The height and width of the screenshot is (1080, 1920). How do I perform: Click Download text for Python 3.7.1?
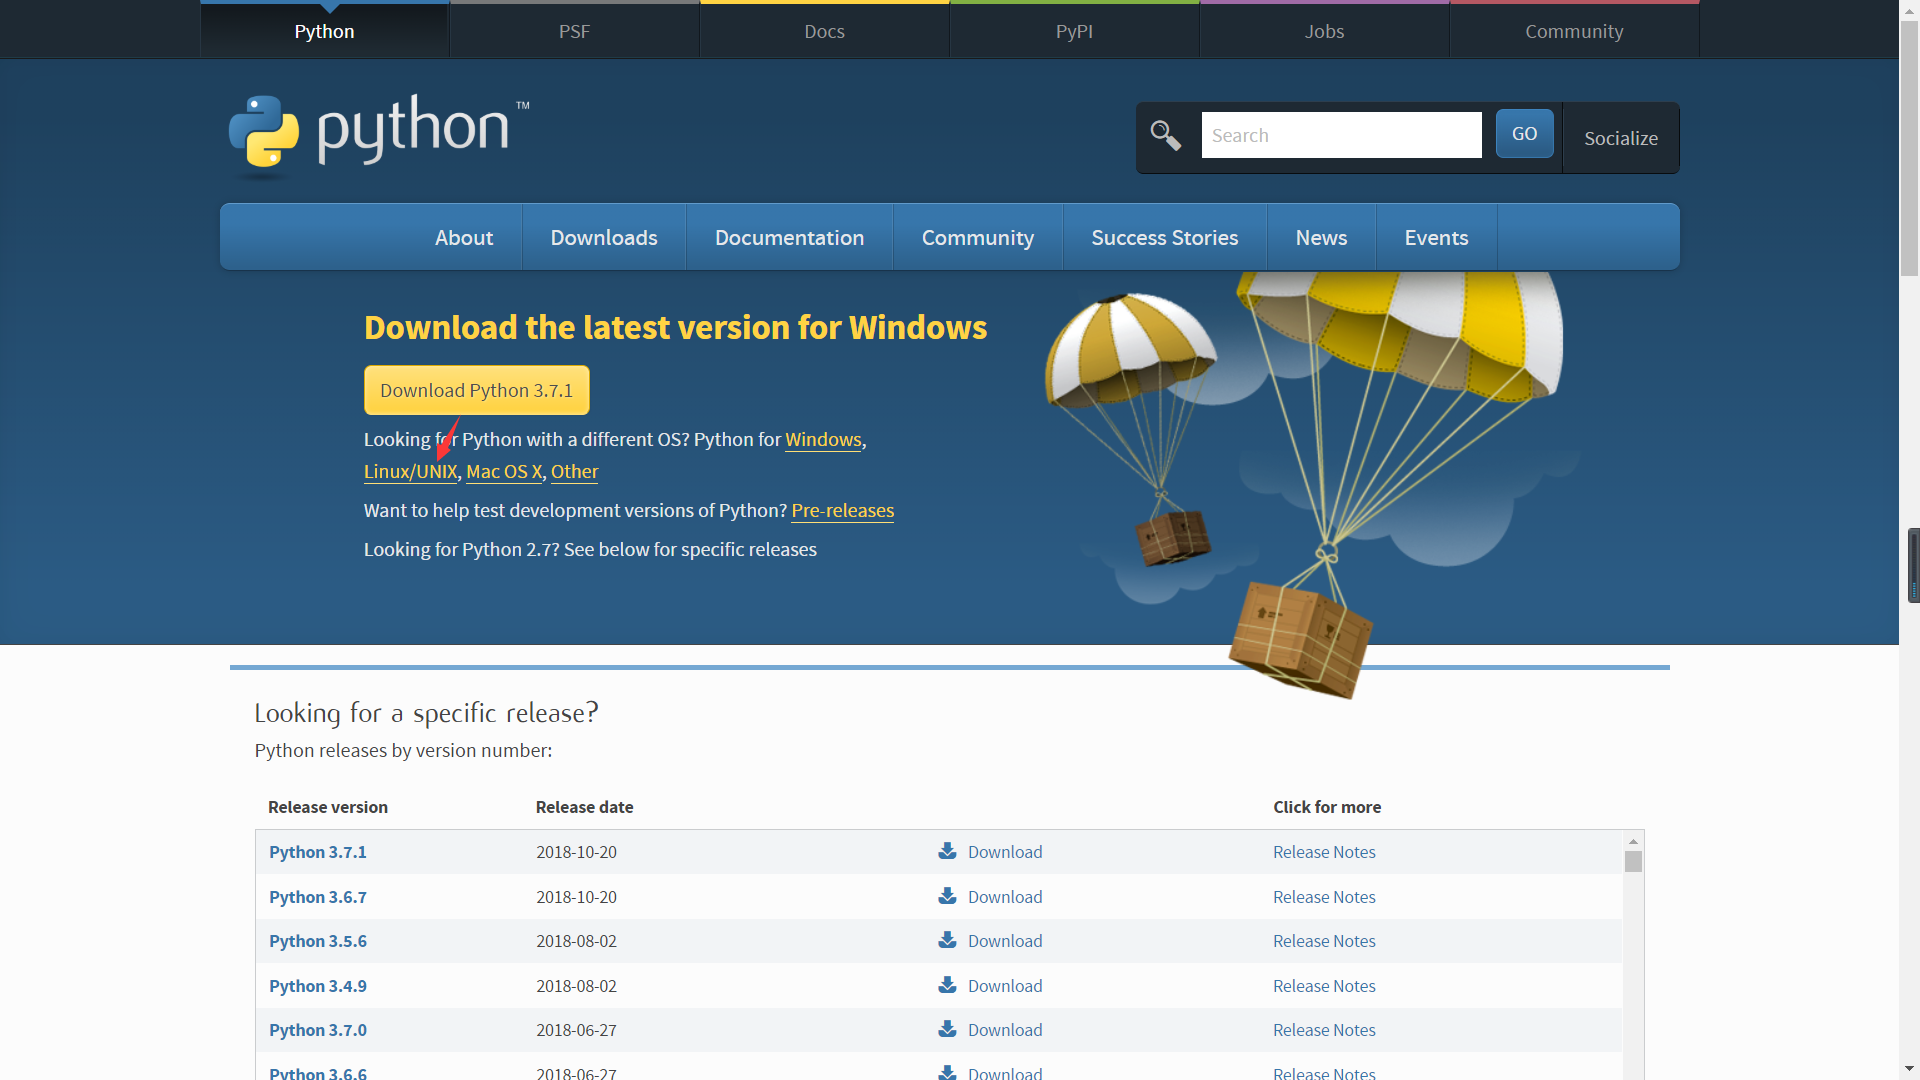coord(1005,852)
